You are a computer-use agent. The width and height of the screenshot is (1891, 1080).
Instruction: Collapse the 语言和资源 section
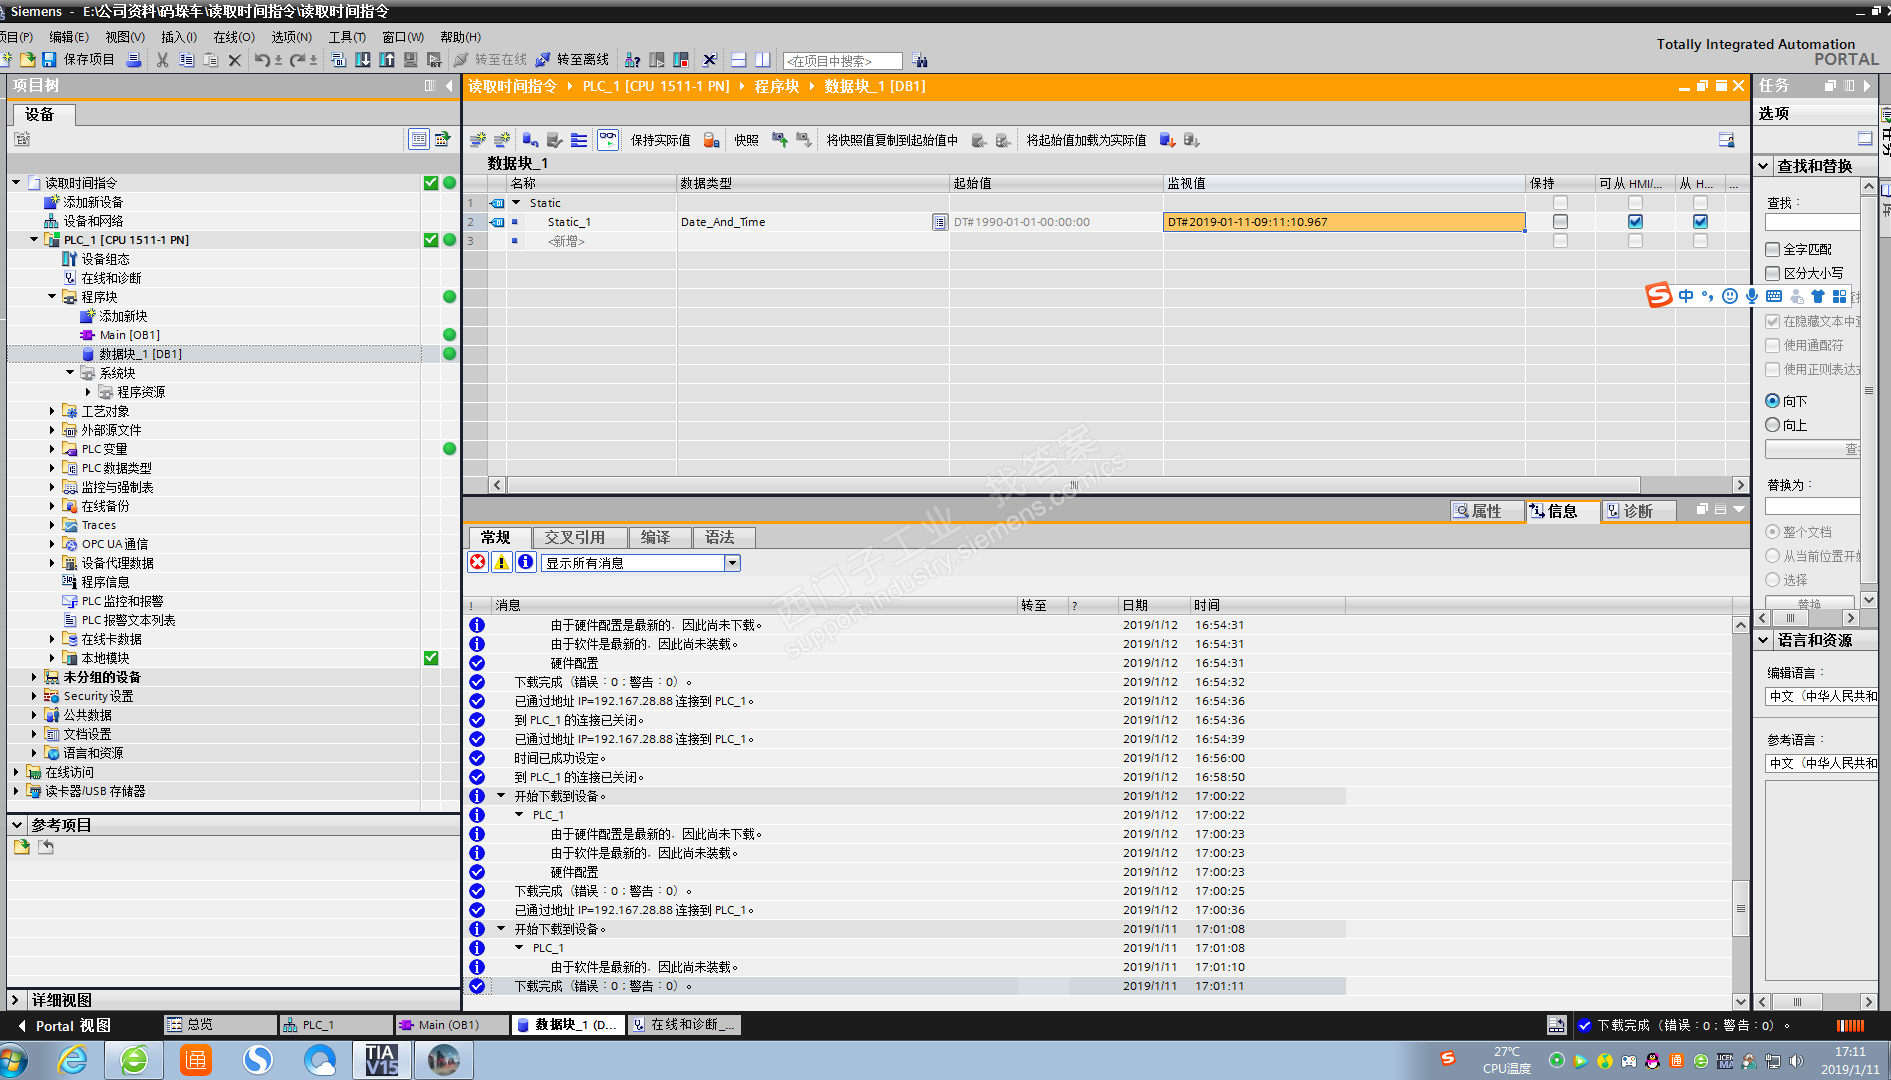[1764, 640]
